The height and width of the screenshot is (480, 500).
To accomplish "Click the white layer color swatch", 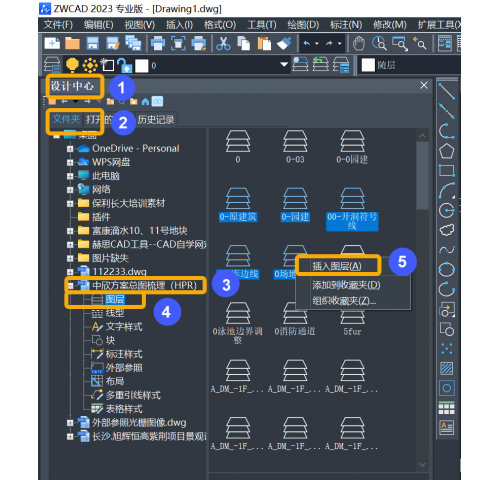I will point(141,65).
